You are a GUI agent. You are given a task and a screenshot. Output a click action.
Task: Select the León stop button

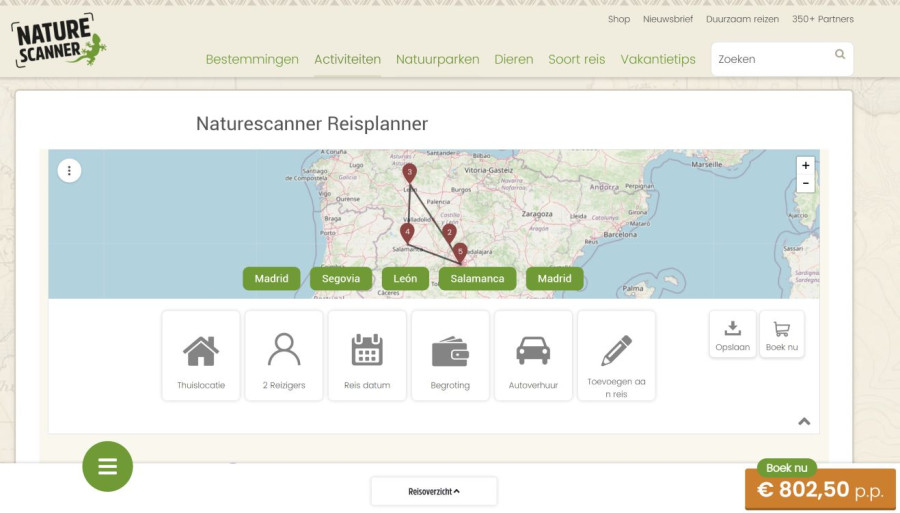[x=405, y=279]
